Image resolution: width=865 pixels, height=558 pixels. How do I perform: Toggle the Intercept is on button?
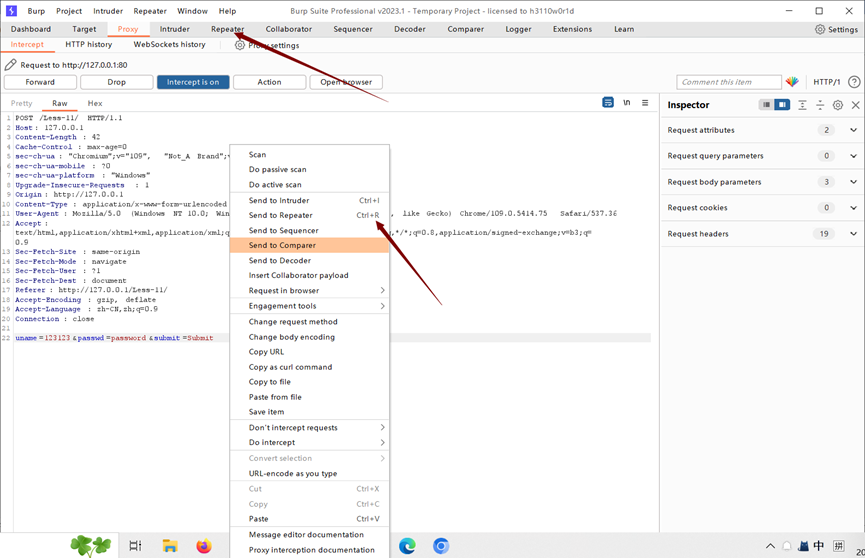pyautogui.click(x=193, y=82)
